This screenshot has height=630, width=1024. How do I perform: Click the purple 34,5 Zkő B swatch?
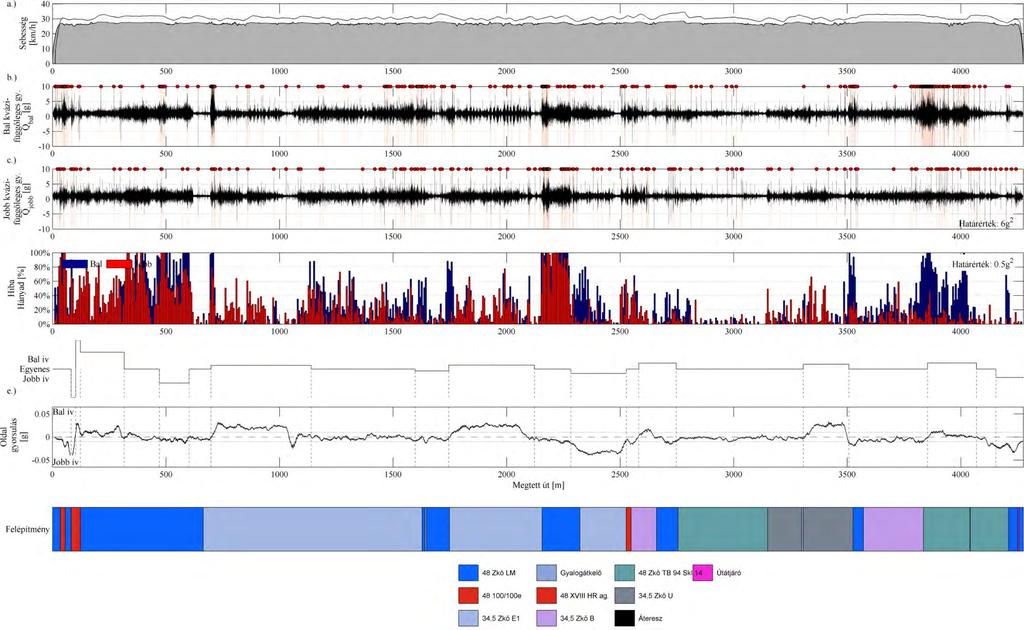(546, 618)
